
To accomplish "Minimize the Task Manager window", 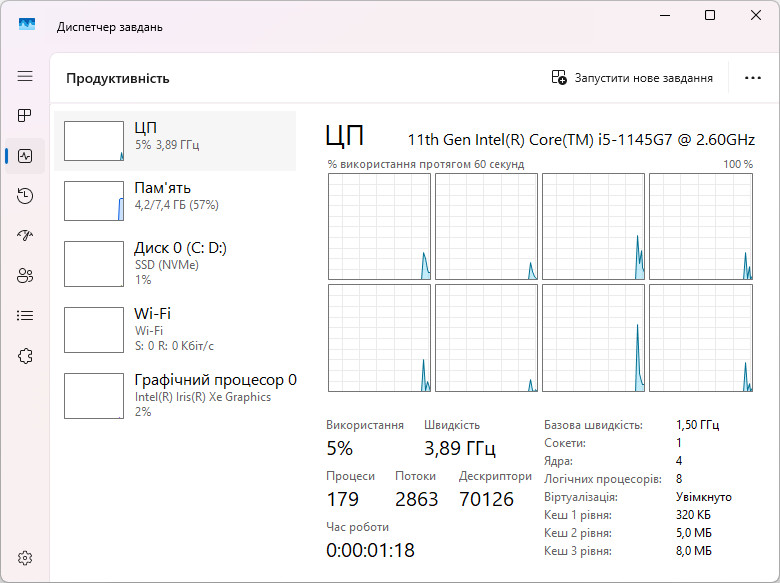I will pyautogui.click(x=665, y=15).
